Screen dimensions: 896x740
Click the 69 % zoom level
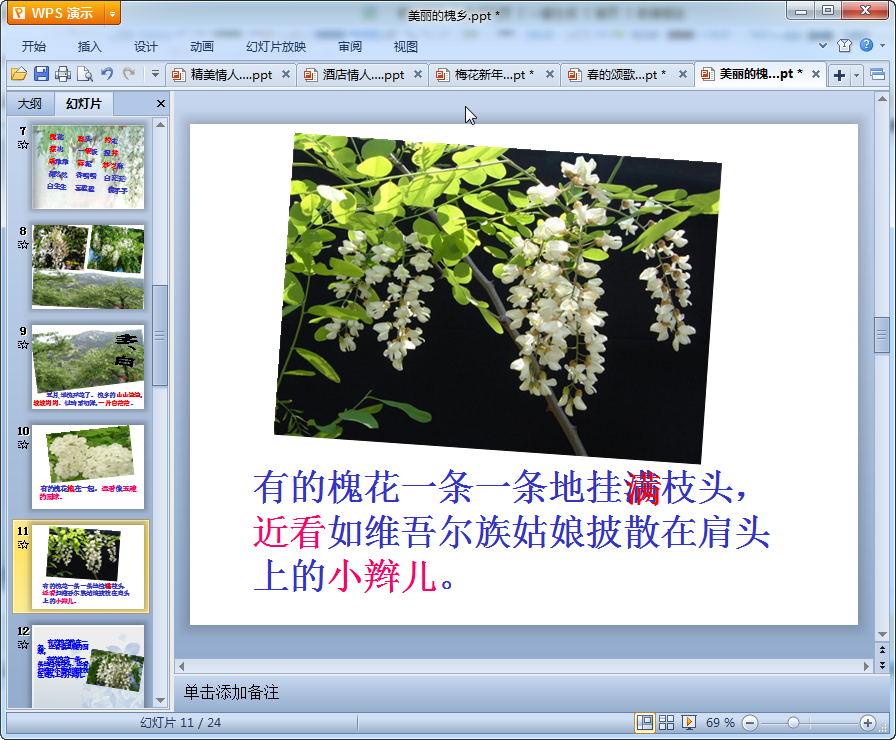(720, 722)
